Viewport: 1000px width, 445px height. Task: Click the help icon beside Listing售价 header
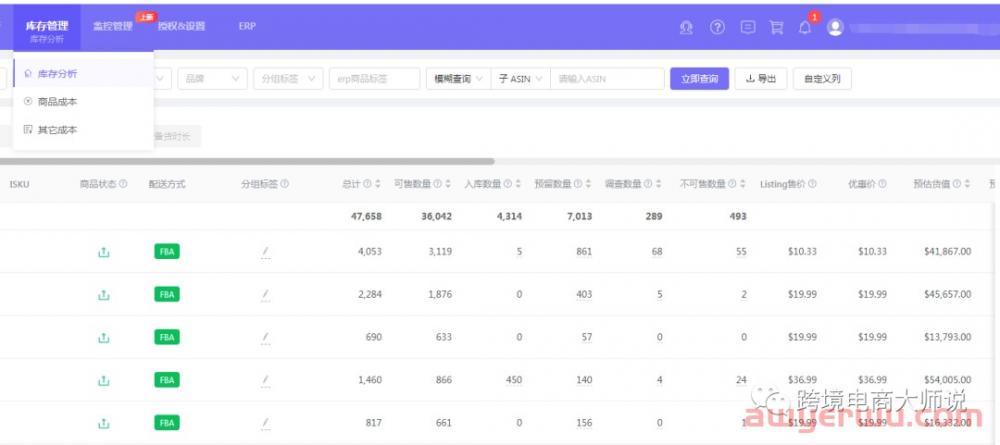coord(812,184)
